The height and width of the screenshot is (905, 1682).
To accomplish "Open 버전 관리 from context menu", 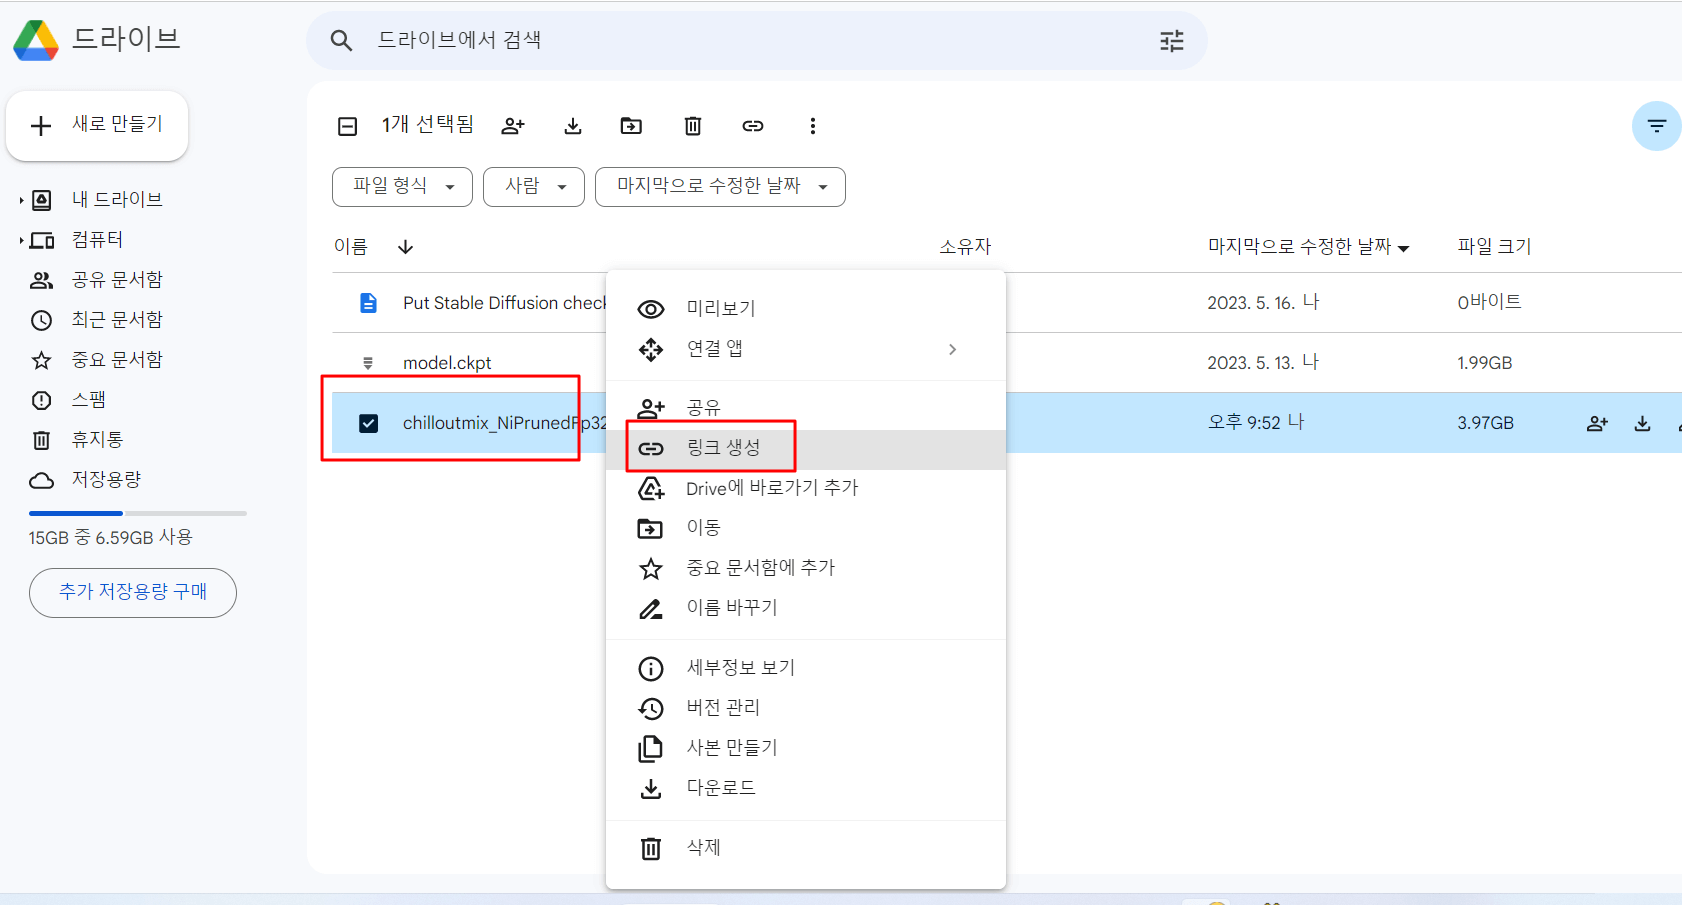I will (x=806, y=708).
